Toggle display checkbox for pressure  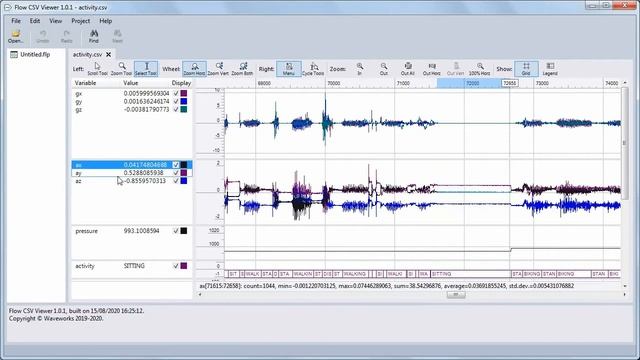point(176,231)
